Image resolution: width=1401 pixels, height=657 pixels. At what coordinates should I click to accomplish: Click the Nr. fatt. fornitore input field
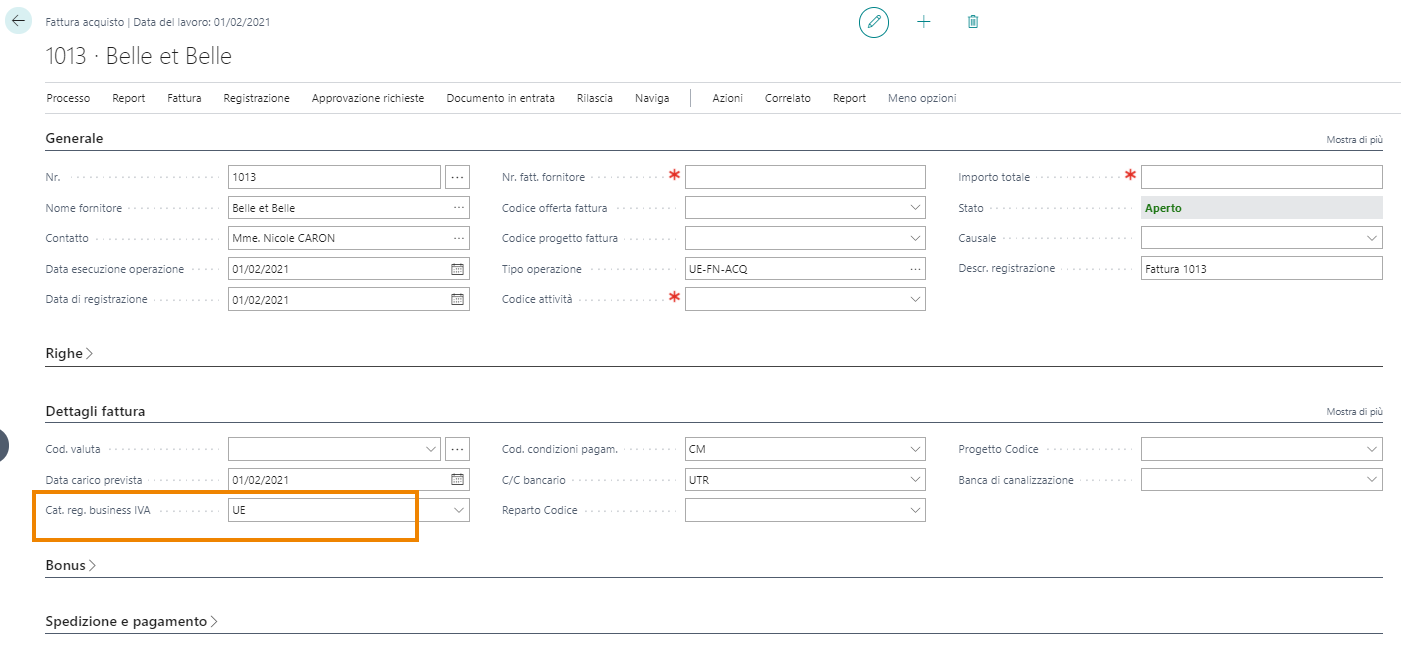coord(805,177)
